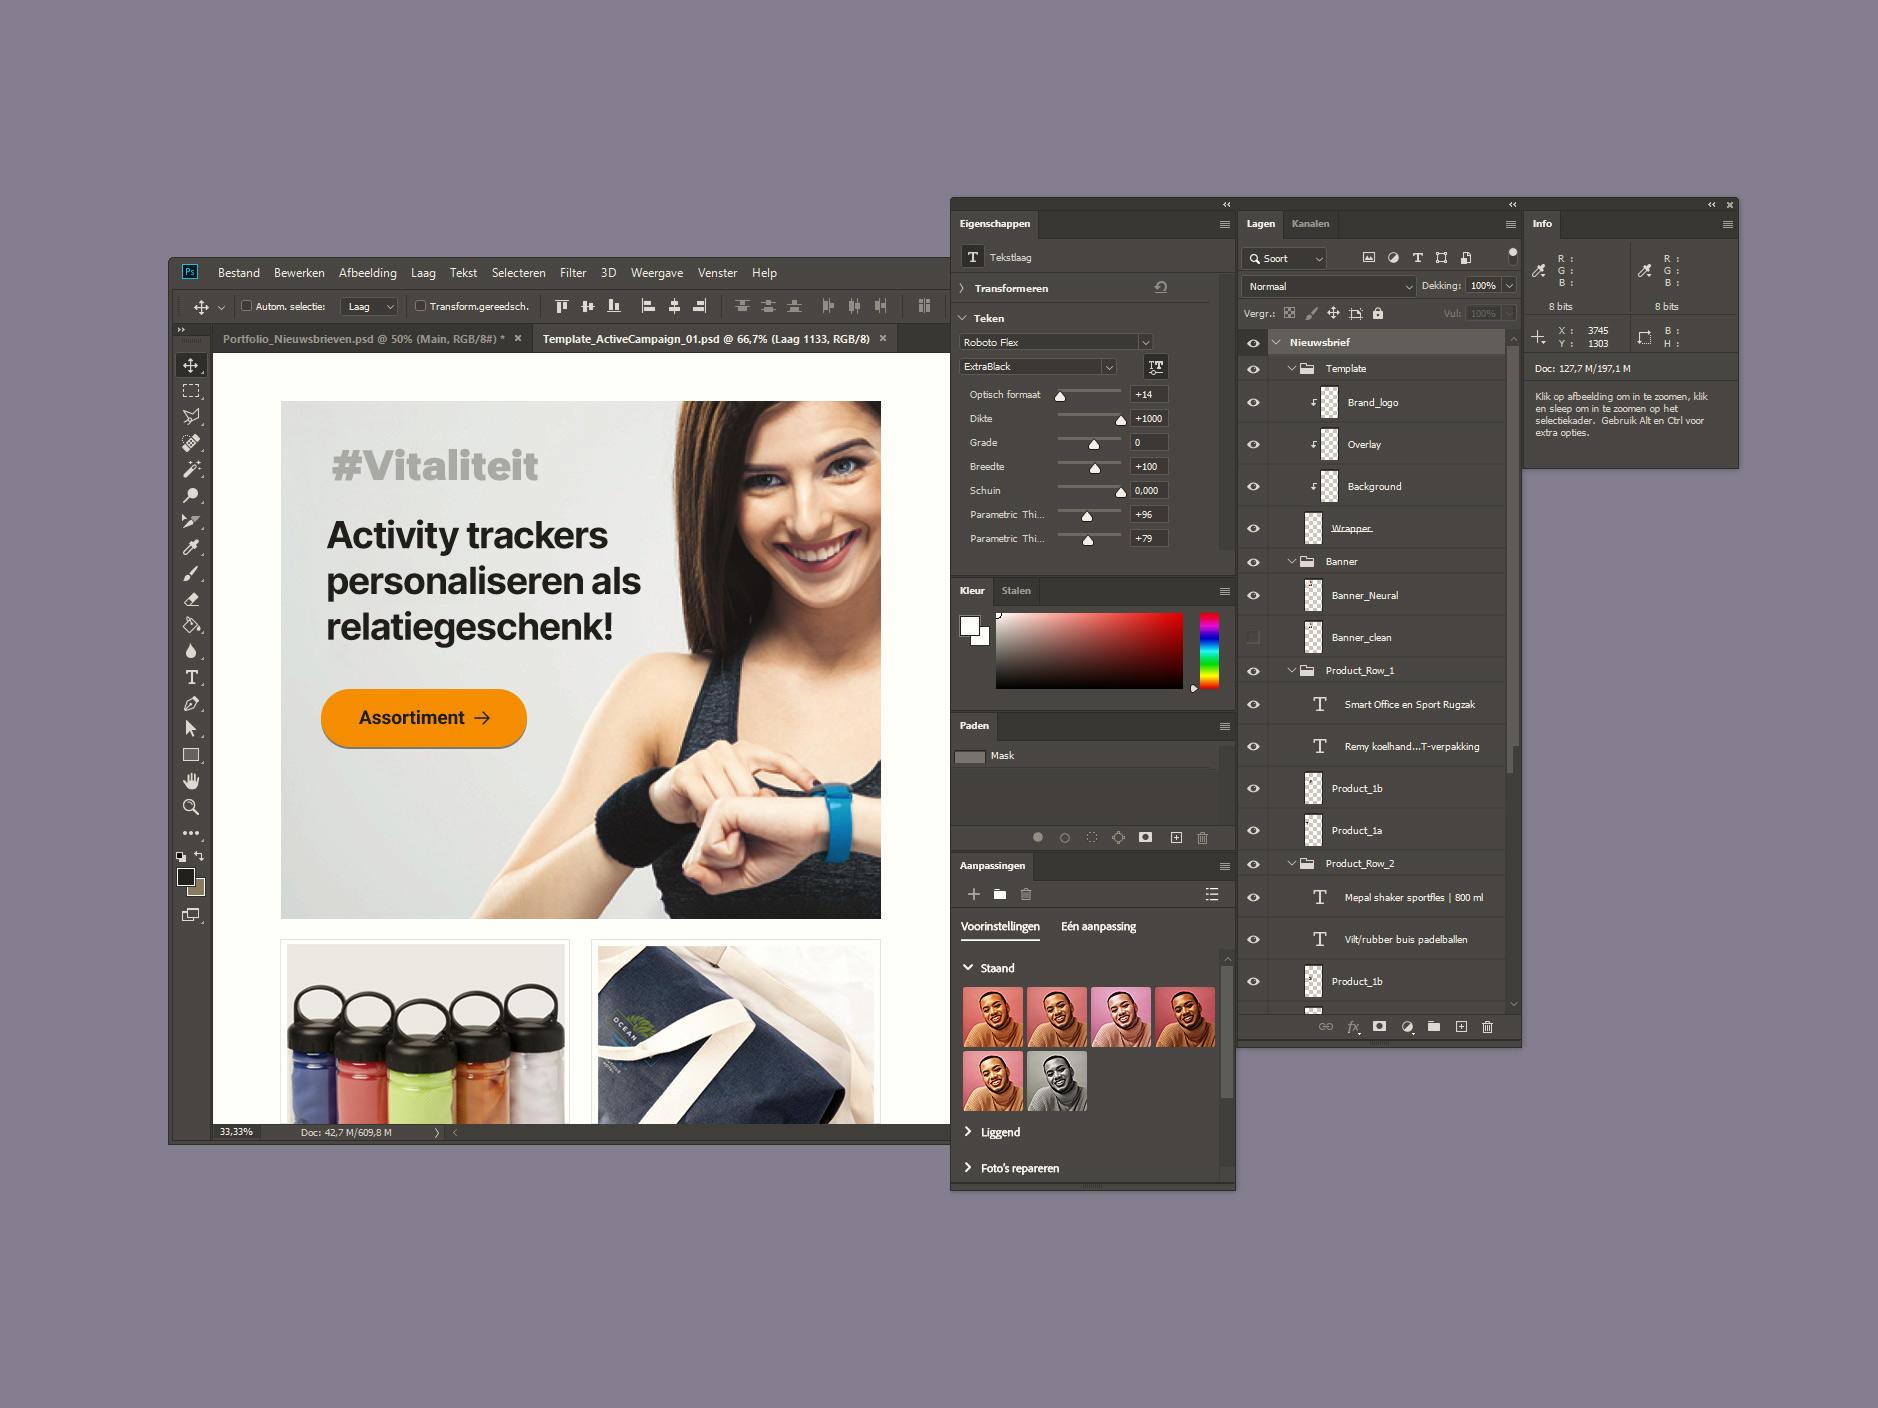
Task: Click the layer effects fx icon
Action: click(1353, 1027)
